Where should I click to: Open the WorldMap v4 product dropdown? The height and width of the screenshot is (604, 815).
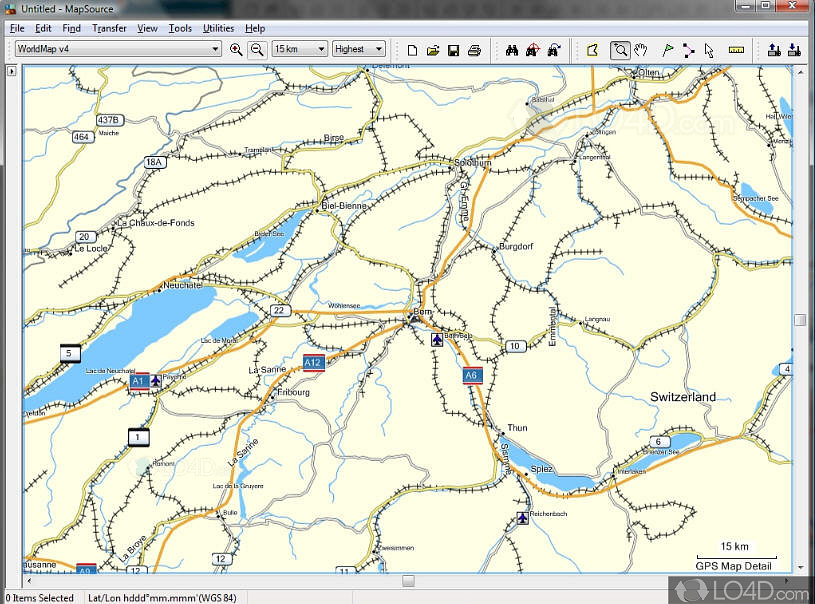tap(215, 49)
